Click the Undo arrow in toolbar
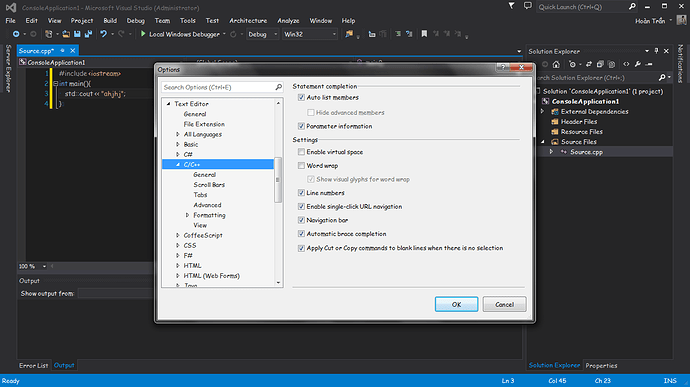This screenshot has width=690, height=387. click(103, 34)
